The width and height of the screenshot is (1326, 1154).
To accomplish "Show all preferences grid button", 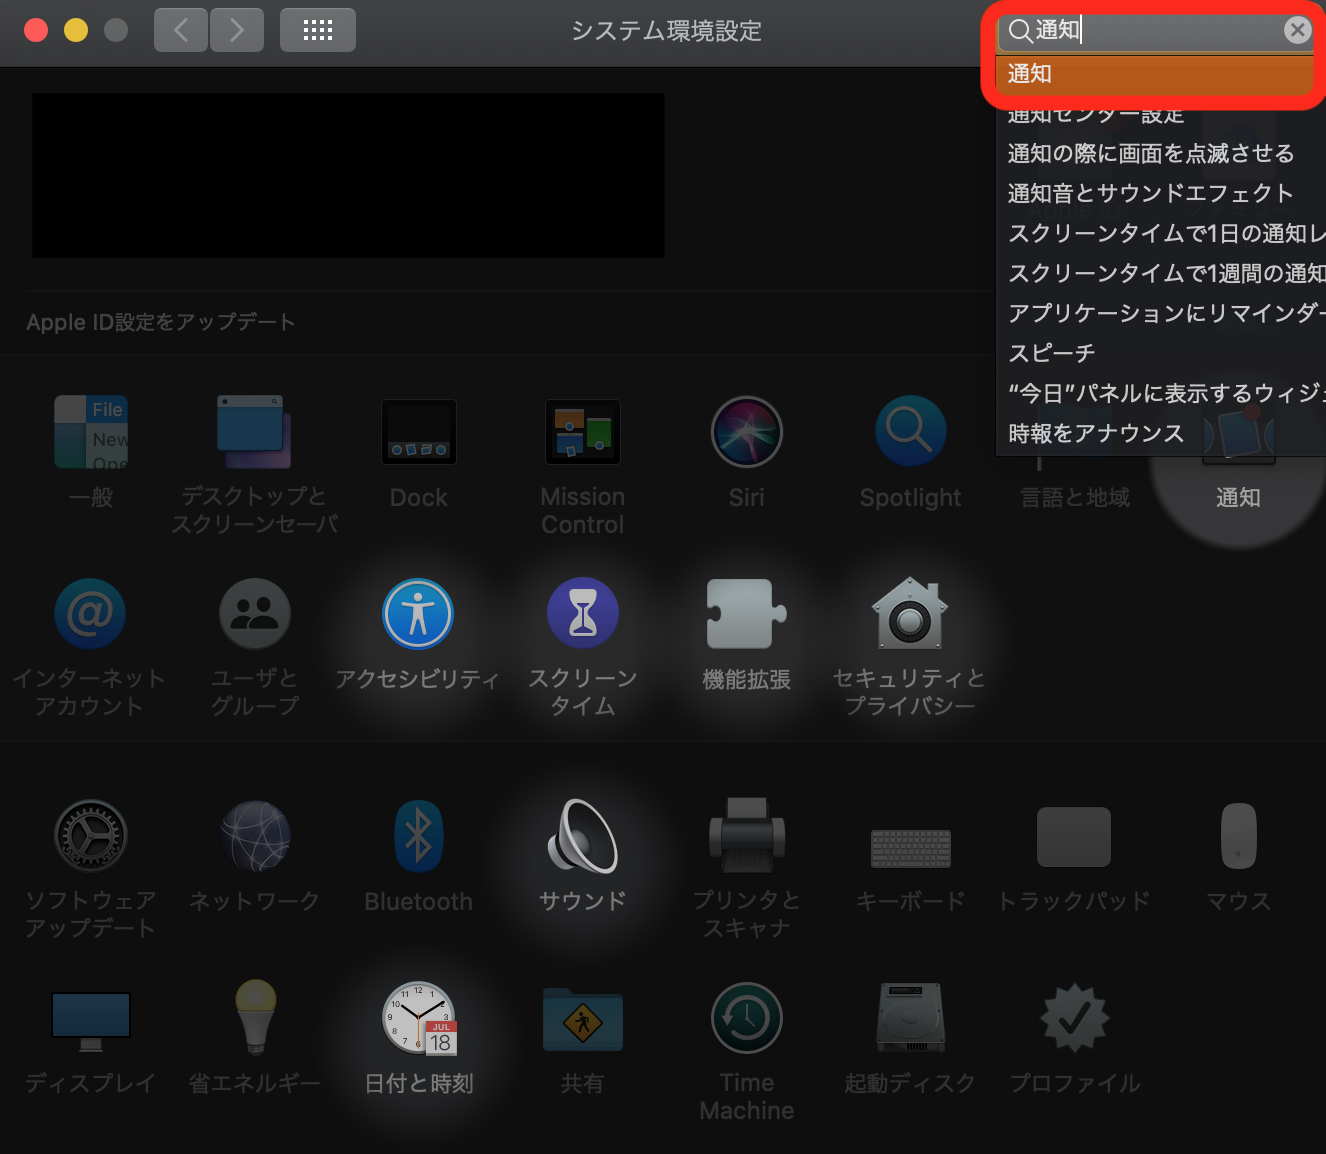I will 318,30.
